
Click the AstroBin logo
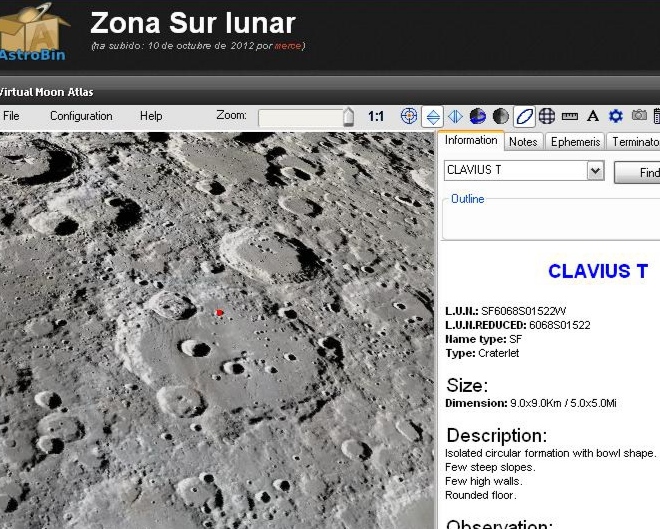pyautogui.click(x=33, y=32)
